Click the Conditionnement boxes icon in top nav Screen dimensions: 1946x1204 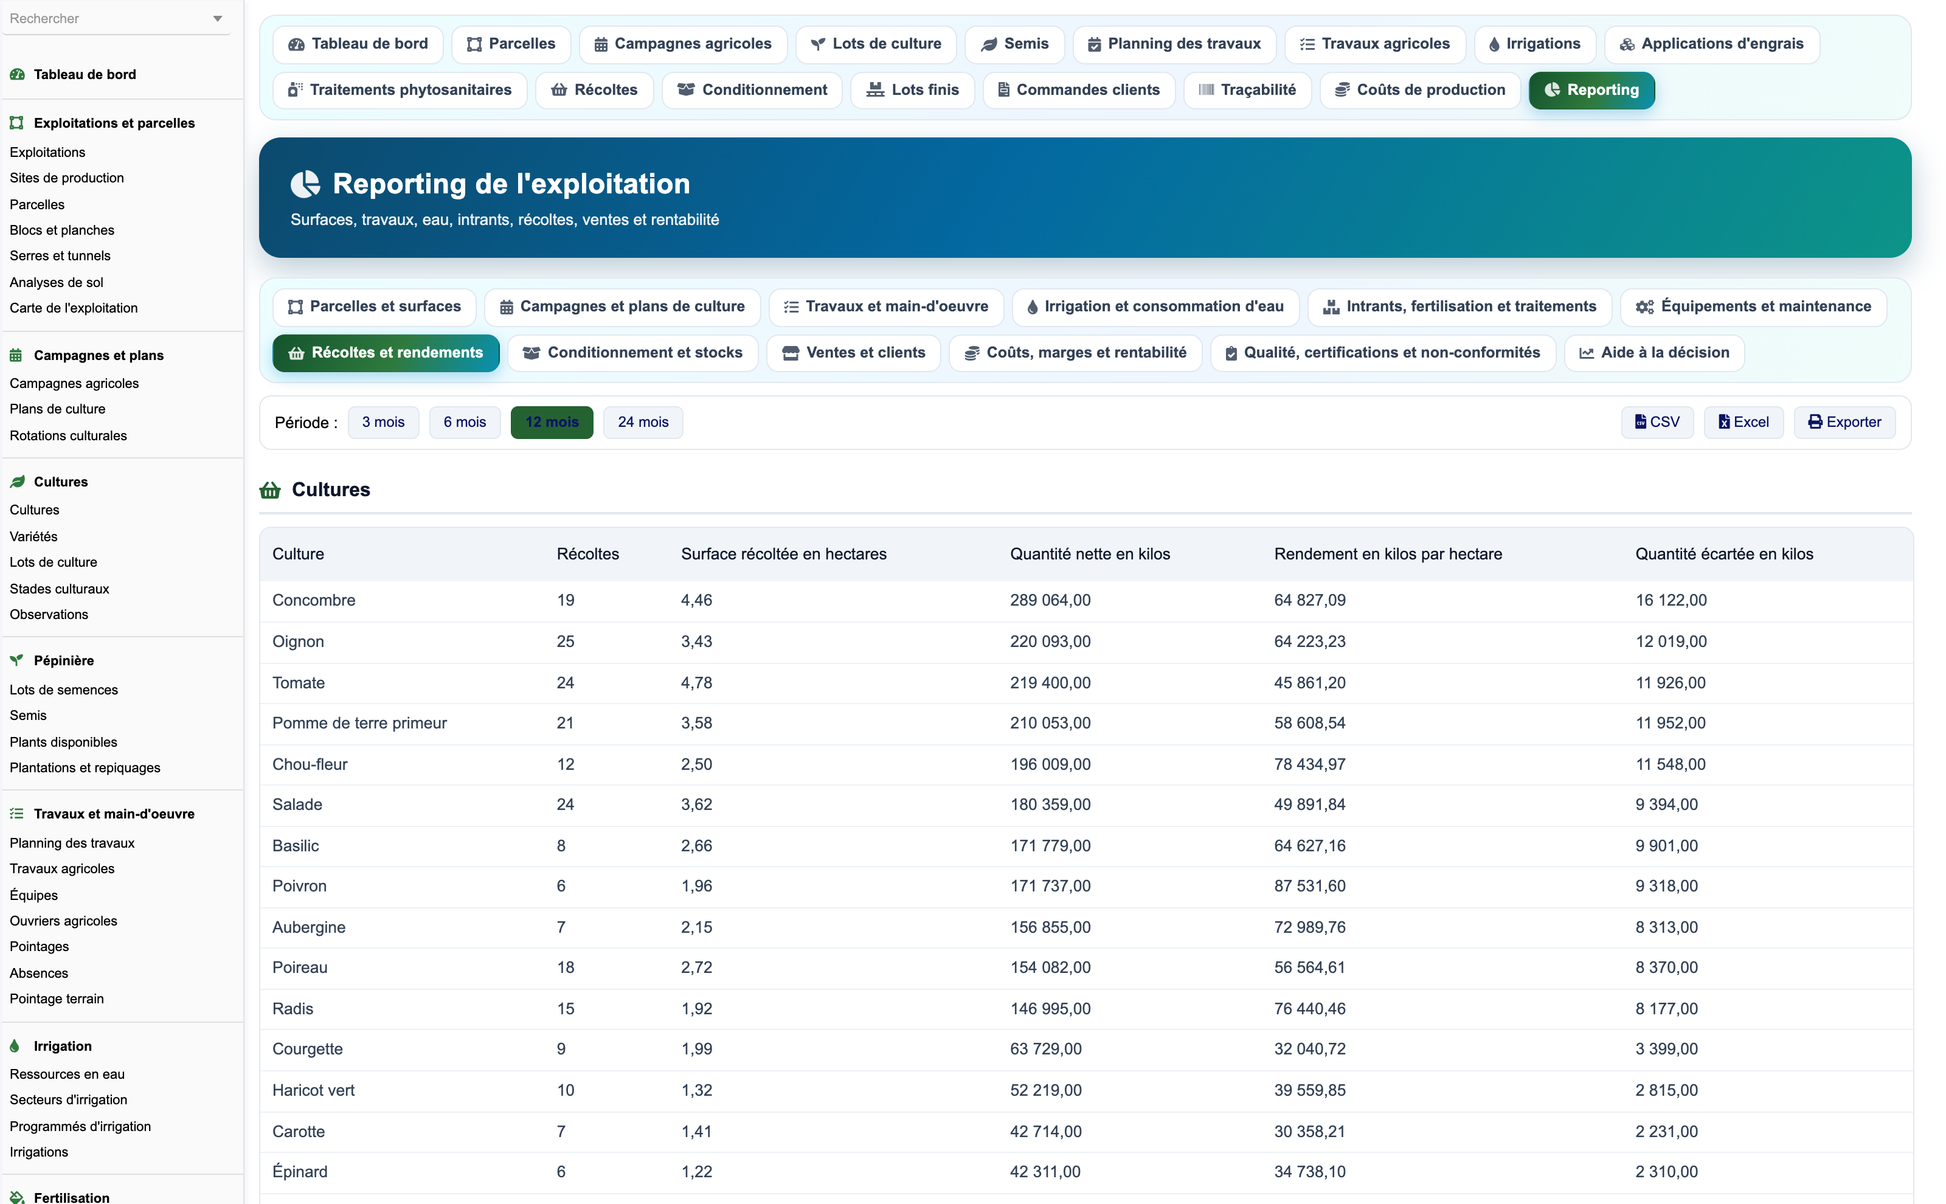pyautogui.click(x=686, y=90)
